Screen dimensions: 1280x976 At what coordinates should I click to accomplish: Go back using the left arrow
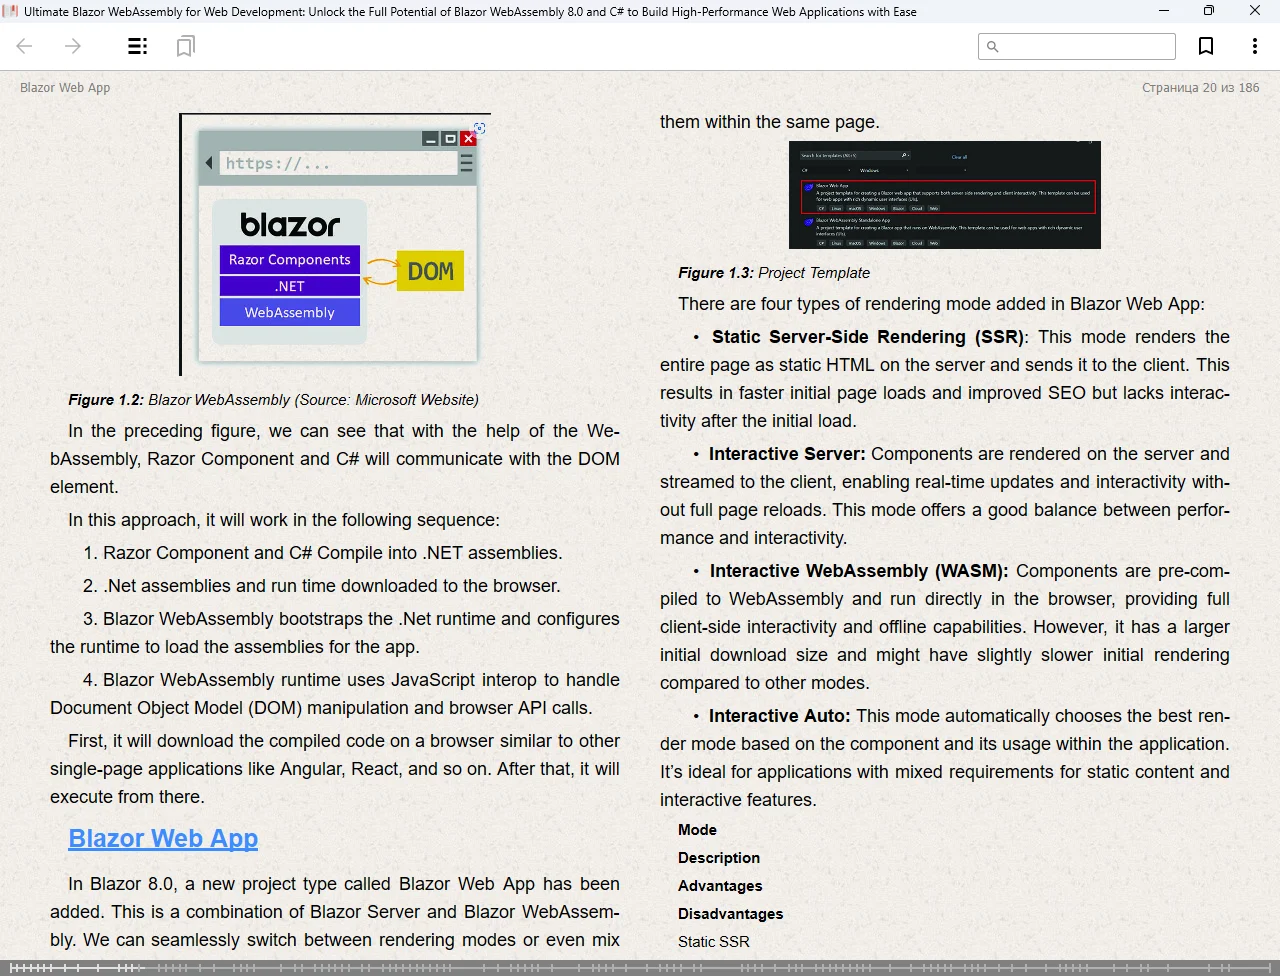click(x=25, y=46)
